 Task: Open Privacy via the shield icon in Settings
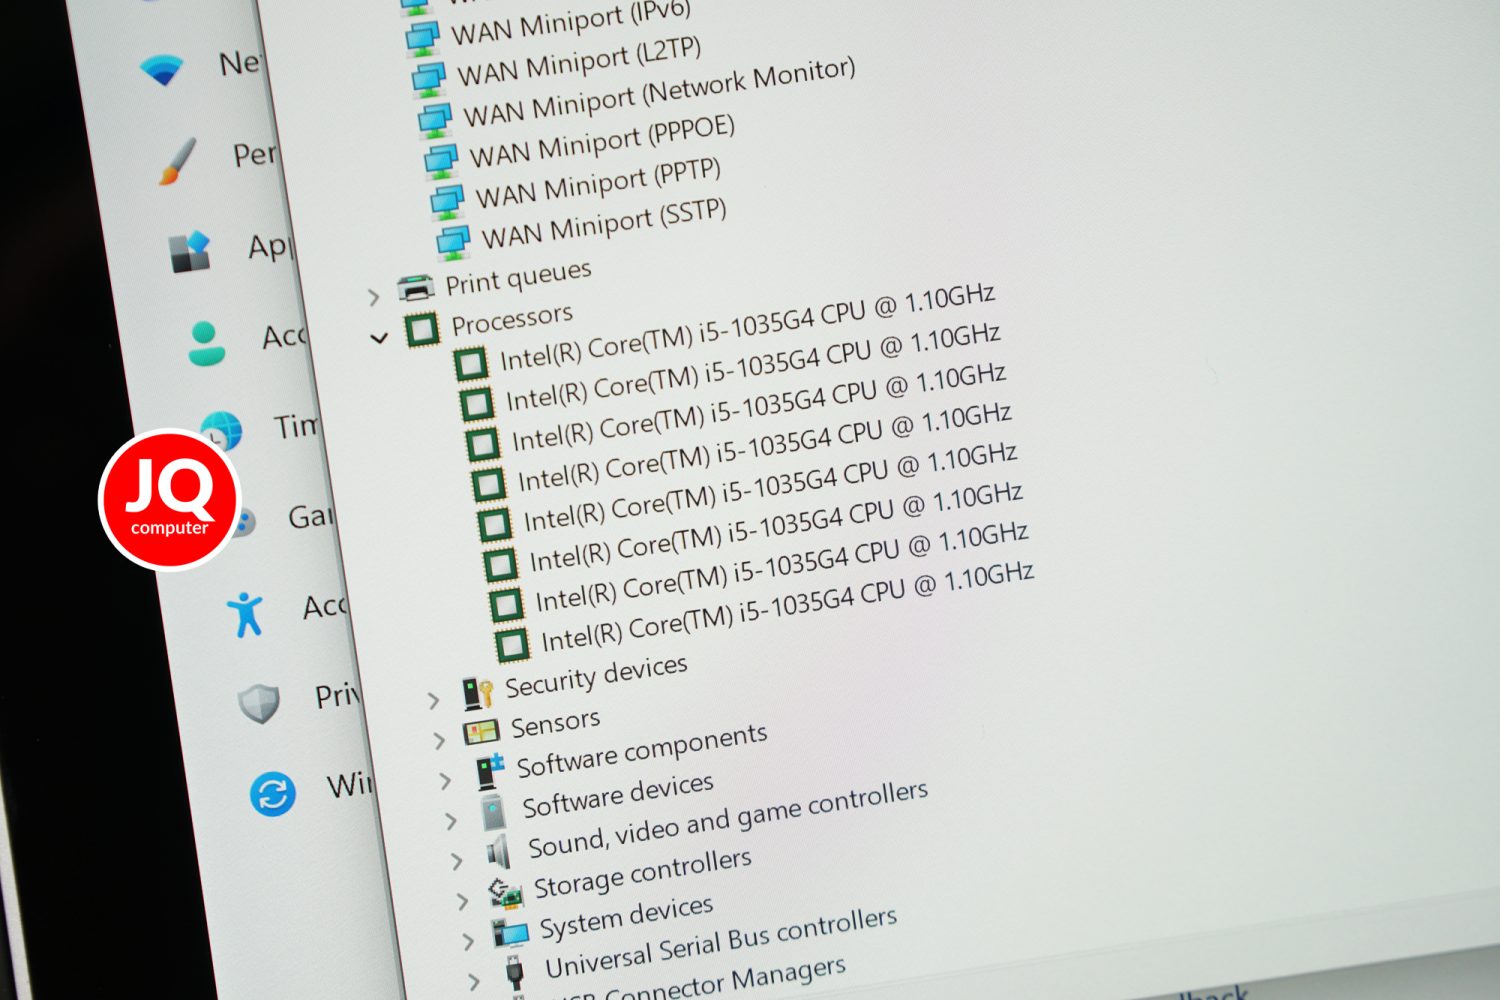[259, 704]
